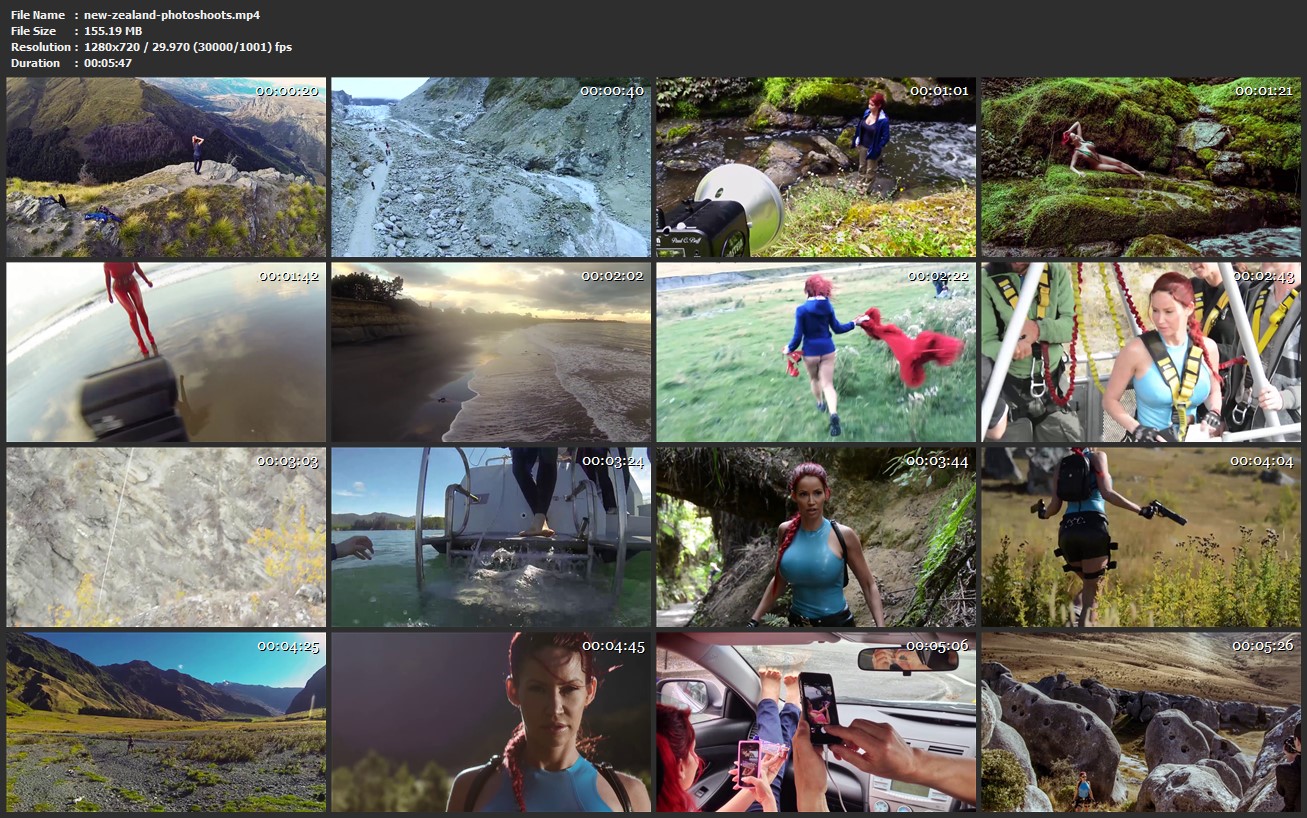Click the file name new-zealand-photoshoots.mp4
1307x818 pixels.
[172, 15]
